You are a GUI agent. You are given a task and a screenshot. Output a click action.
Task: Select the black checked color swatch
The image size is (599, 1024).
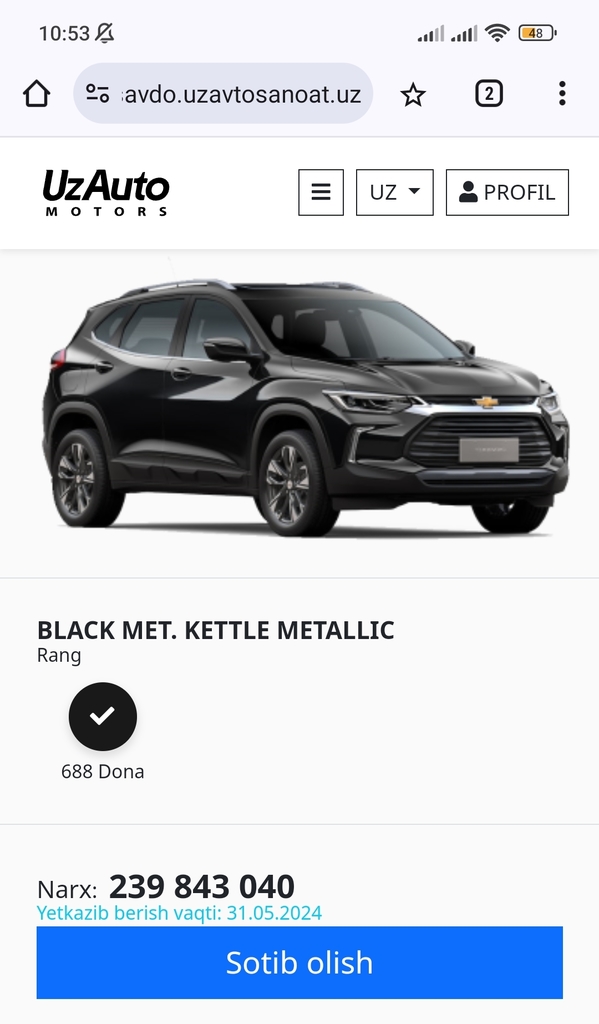[x=103, y=716]
